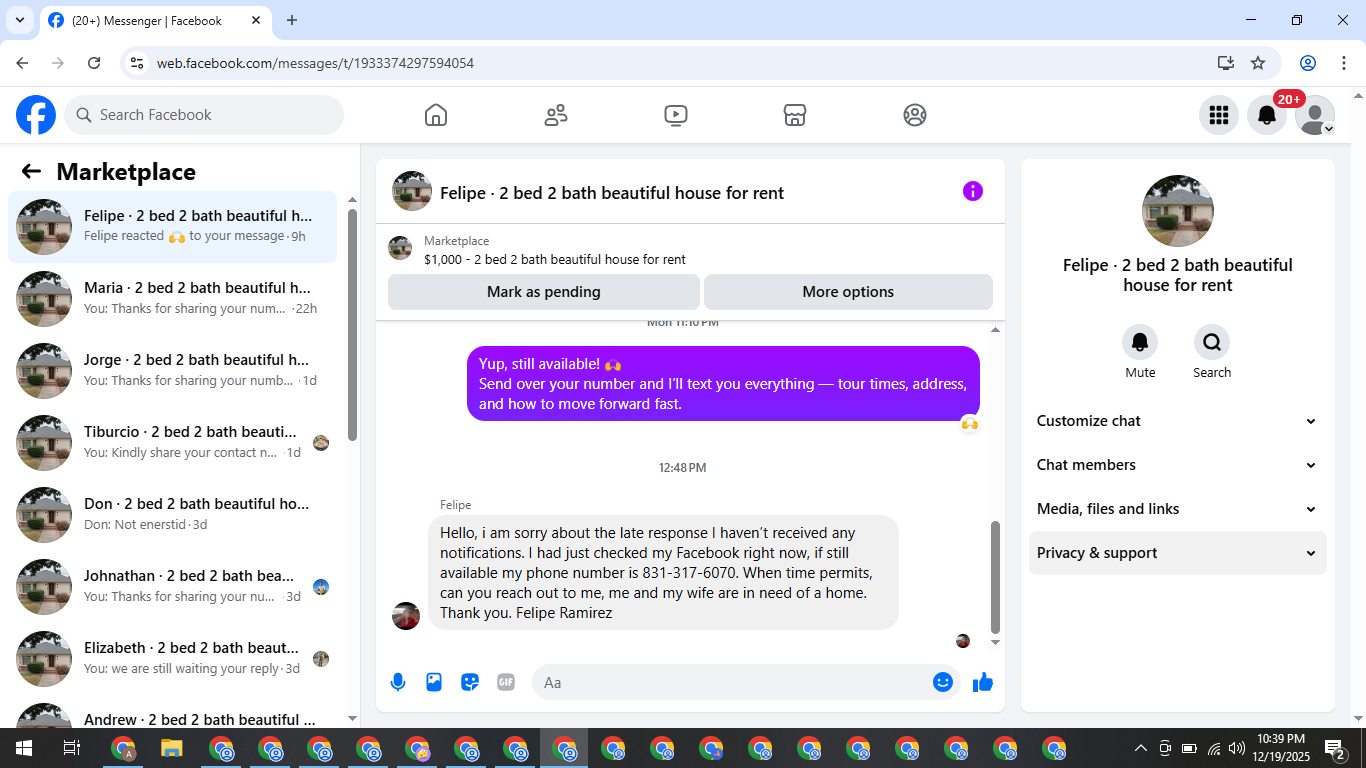Click the sent message purple bubble
The height and width of the screenshot is (768, 1366).
pyautogui.click(x=723, y=384)
